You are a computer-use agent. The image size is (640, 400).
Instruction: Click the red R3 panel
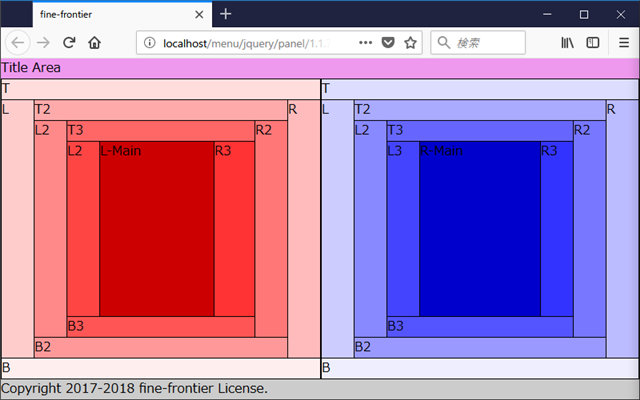(234, 229)
